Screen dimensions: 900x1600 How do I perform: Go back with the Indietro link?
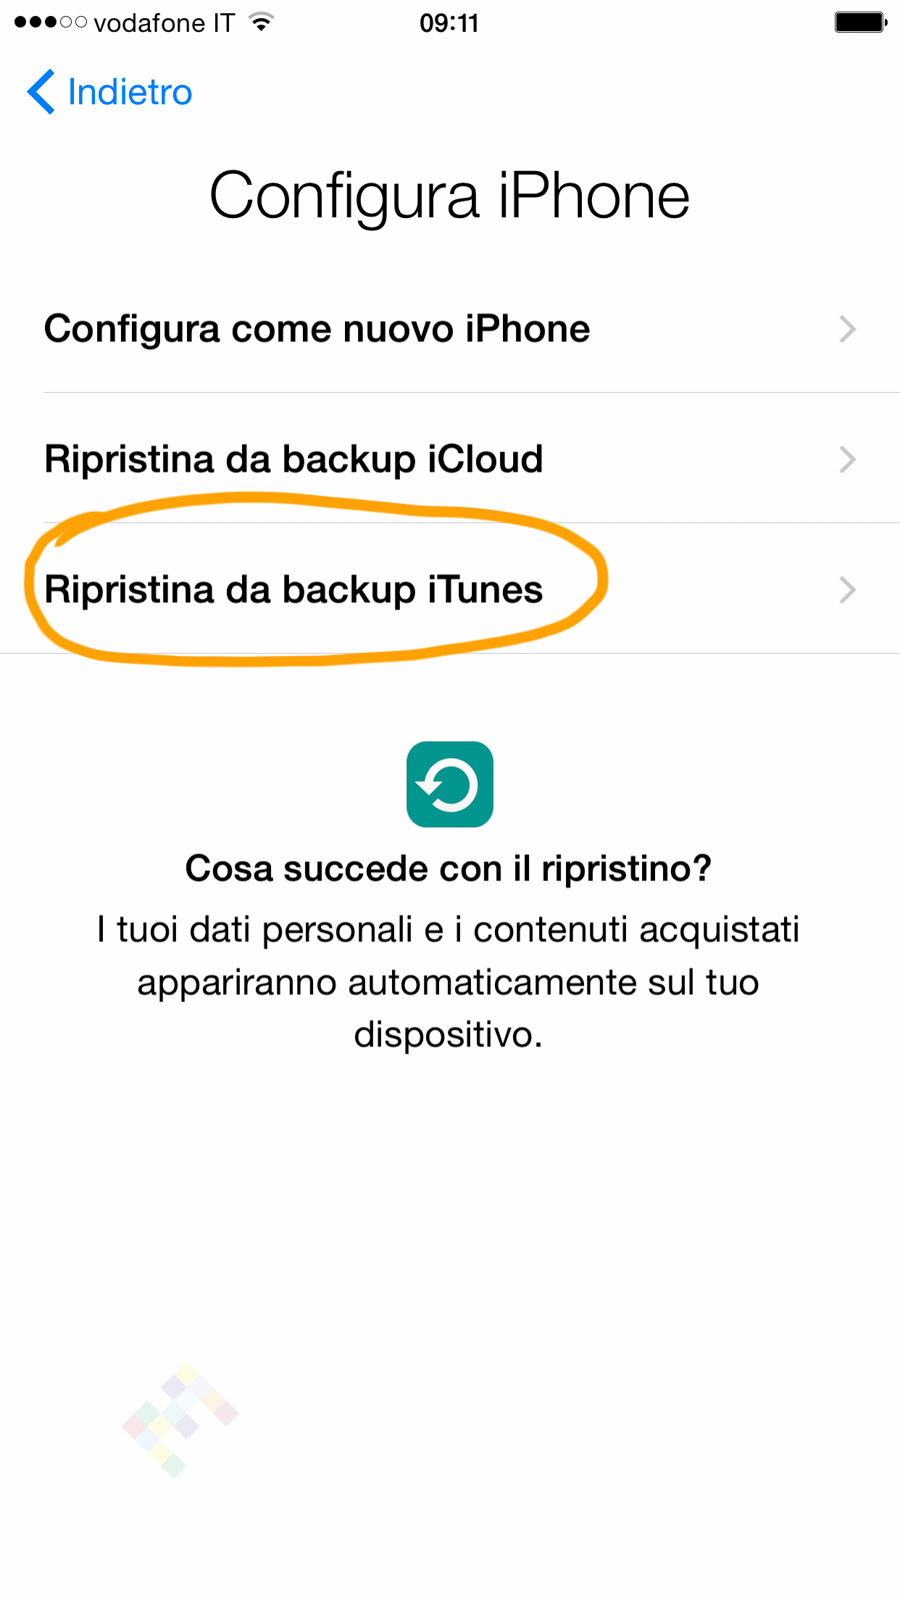(x=129, y=92)
